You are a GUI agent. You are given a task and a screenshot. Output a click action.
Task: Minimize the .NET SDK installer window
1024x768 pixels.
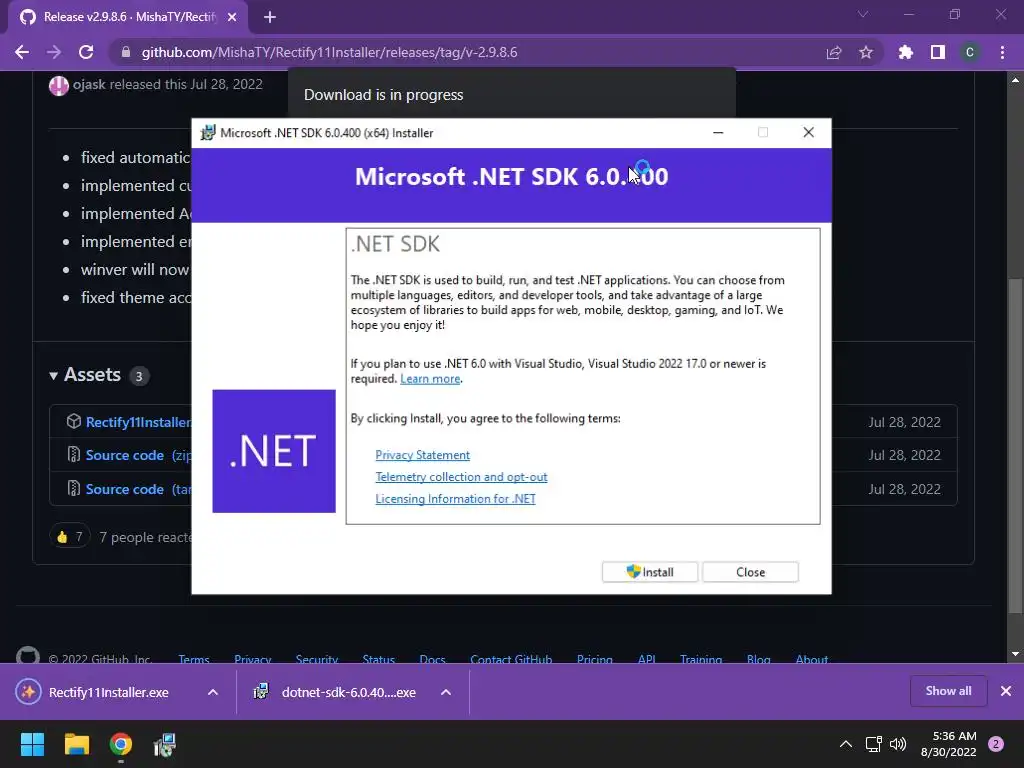pos(718,133)
